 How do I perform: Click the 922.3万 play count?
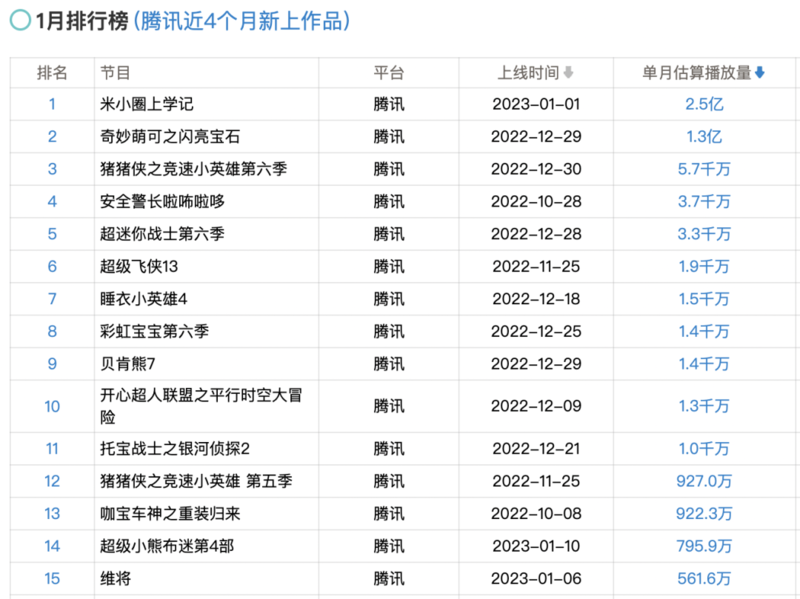coord(704,514)
